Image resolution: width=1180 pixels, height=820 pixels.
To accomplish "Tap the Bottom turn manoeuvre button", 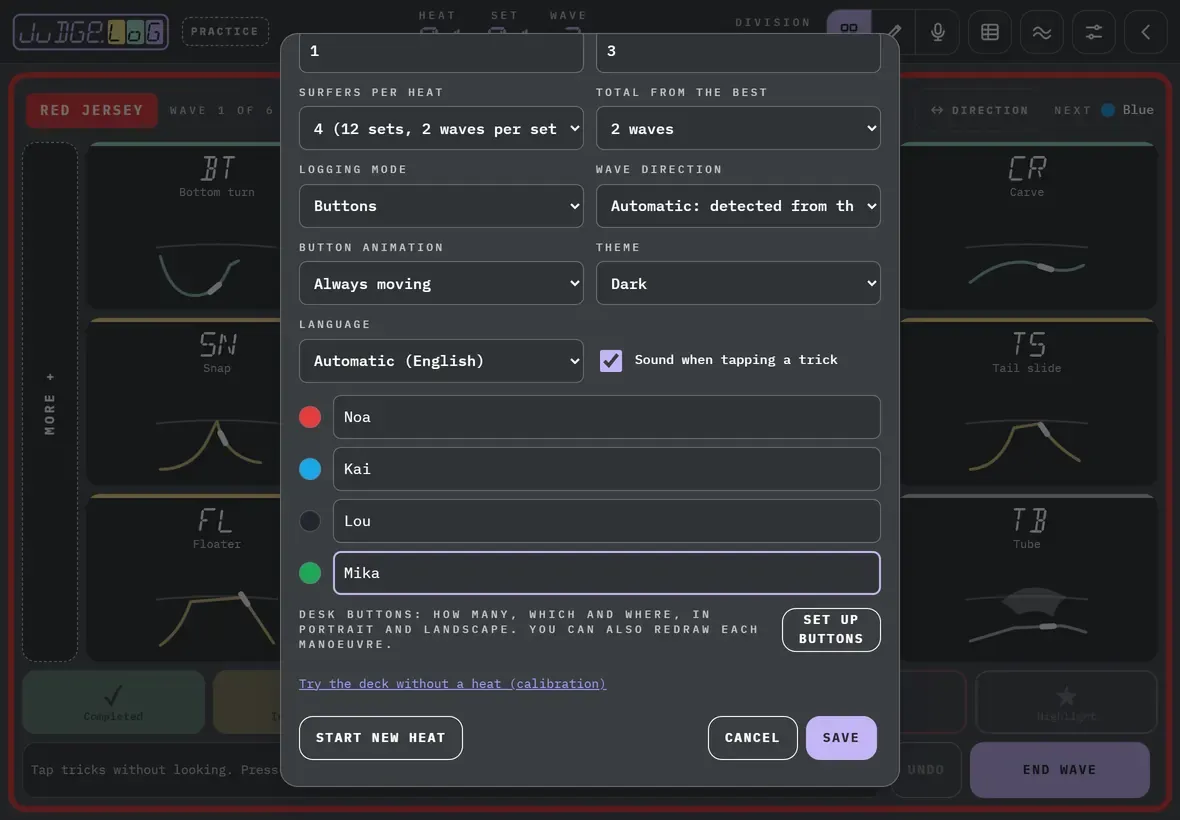I will point(185,226).
